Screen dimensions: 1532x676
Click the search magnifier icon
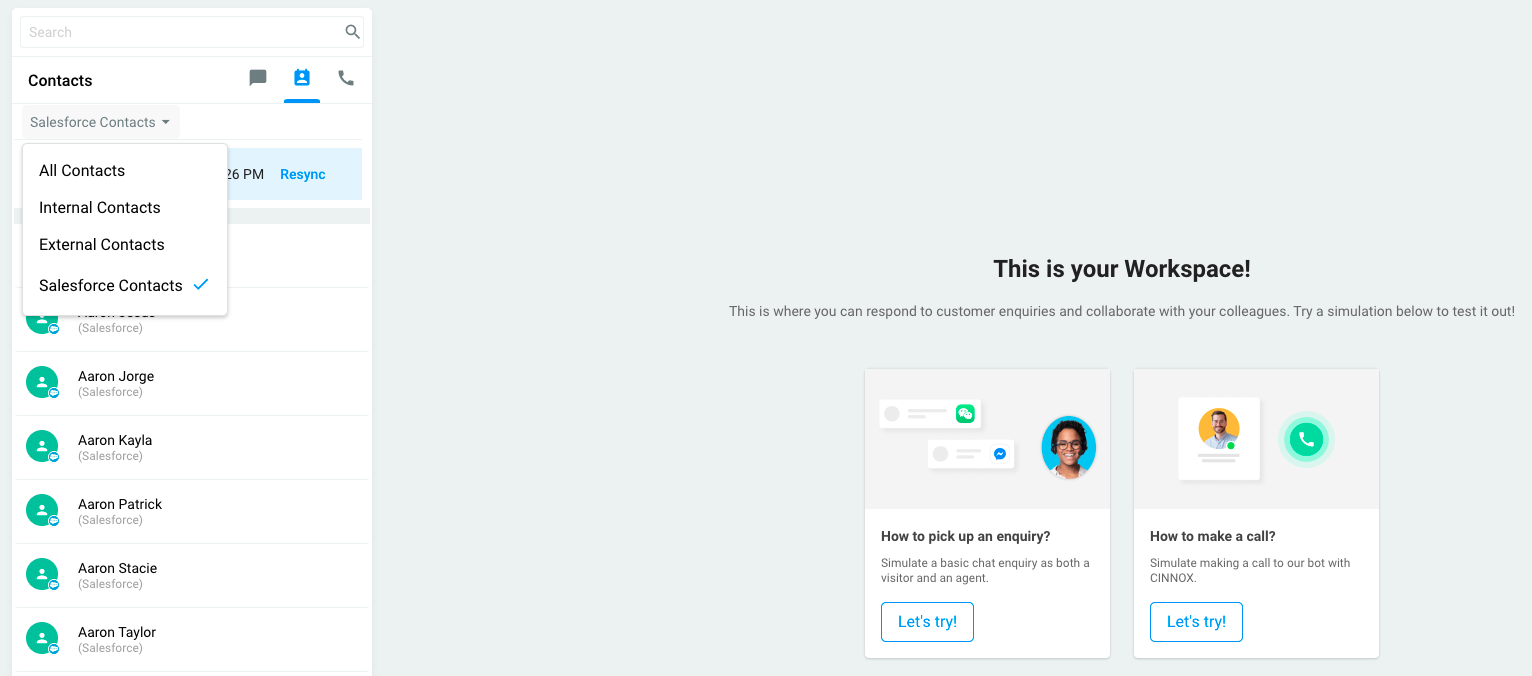(x=352, y=32)
